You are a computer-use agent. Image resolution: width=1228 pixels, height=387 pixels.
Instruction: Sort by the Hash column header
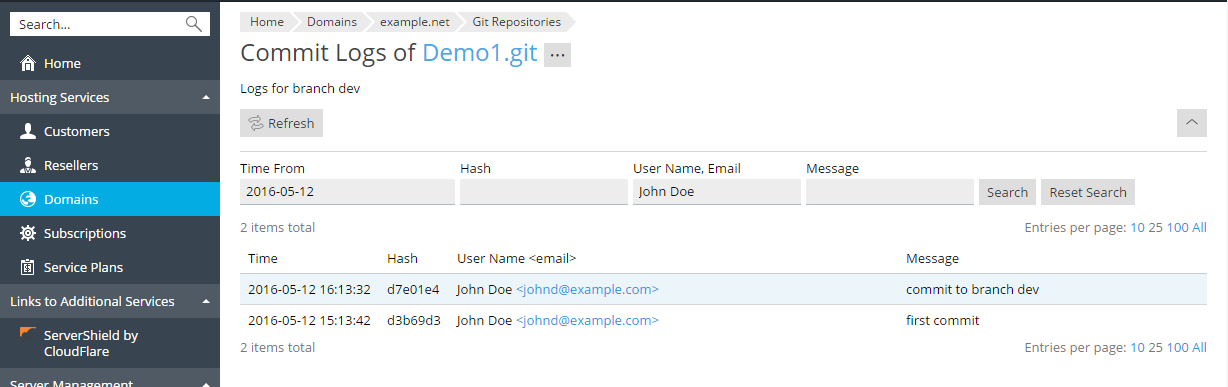402,258
